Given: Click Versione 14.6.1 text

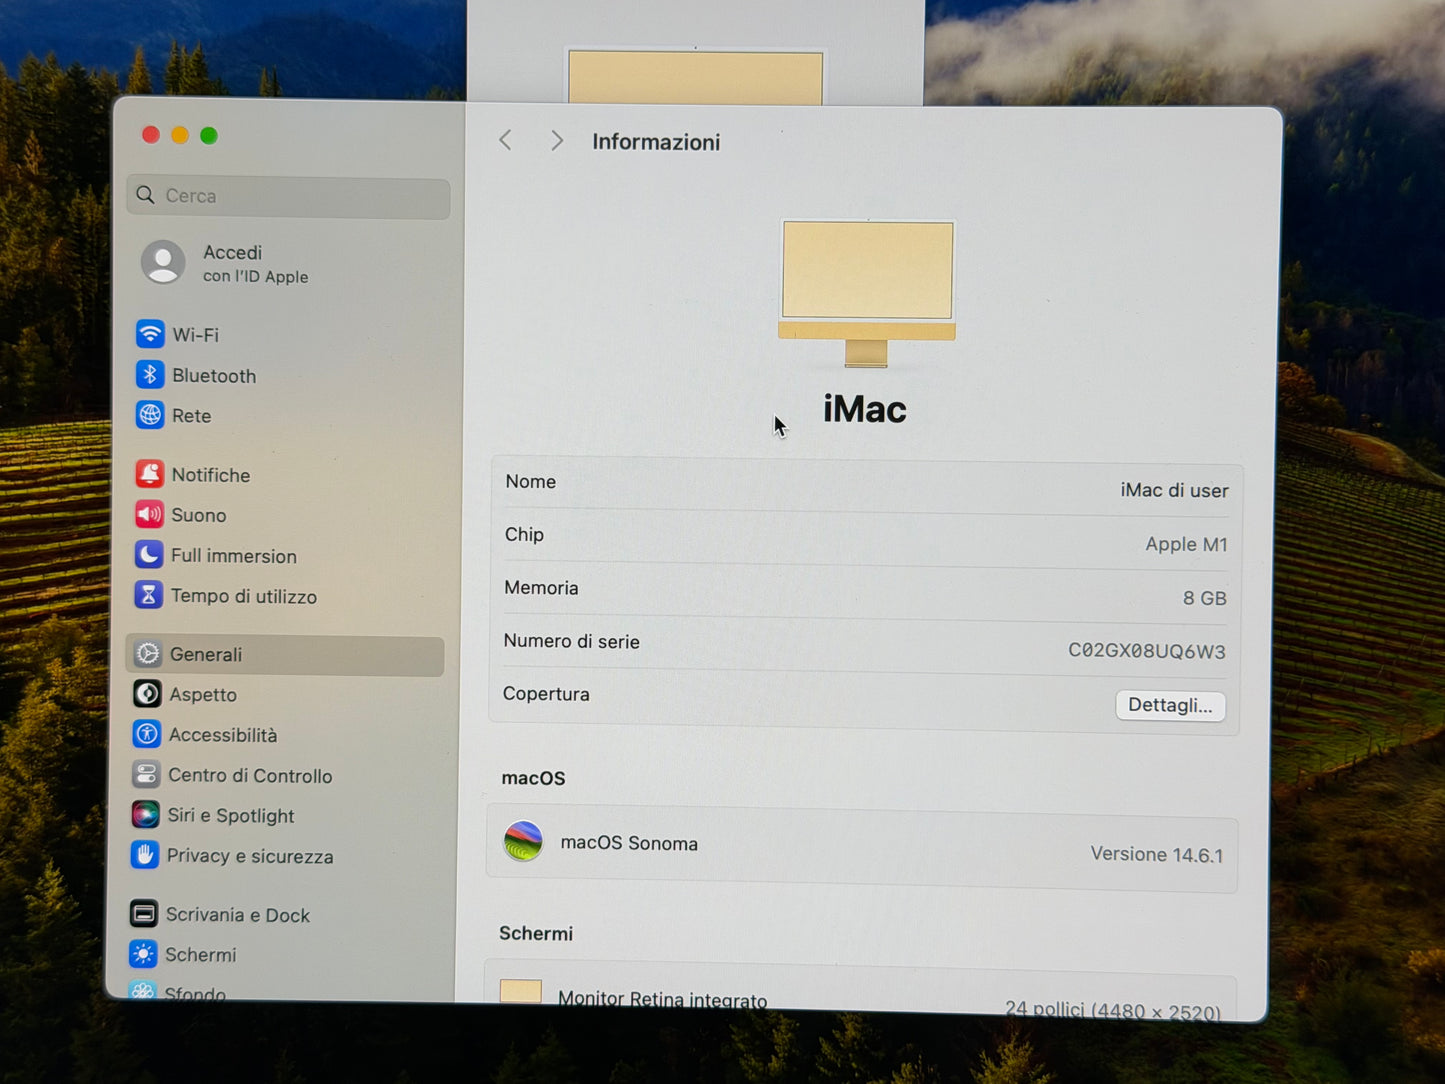Looking at the screenshot, I should tap(1156, 854).
